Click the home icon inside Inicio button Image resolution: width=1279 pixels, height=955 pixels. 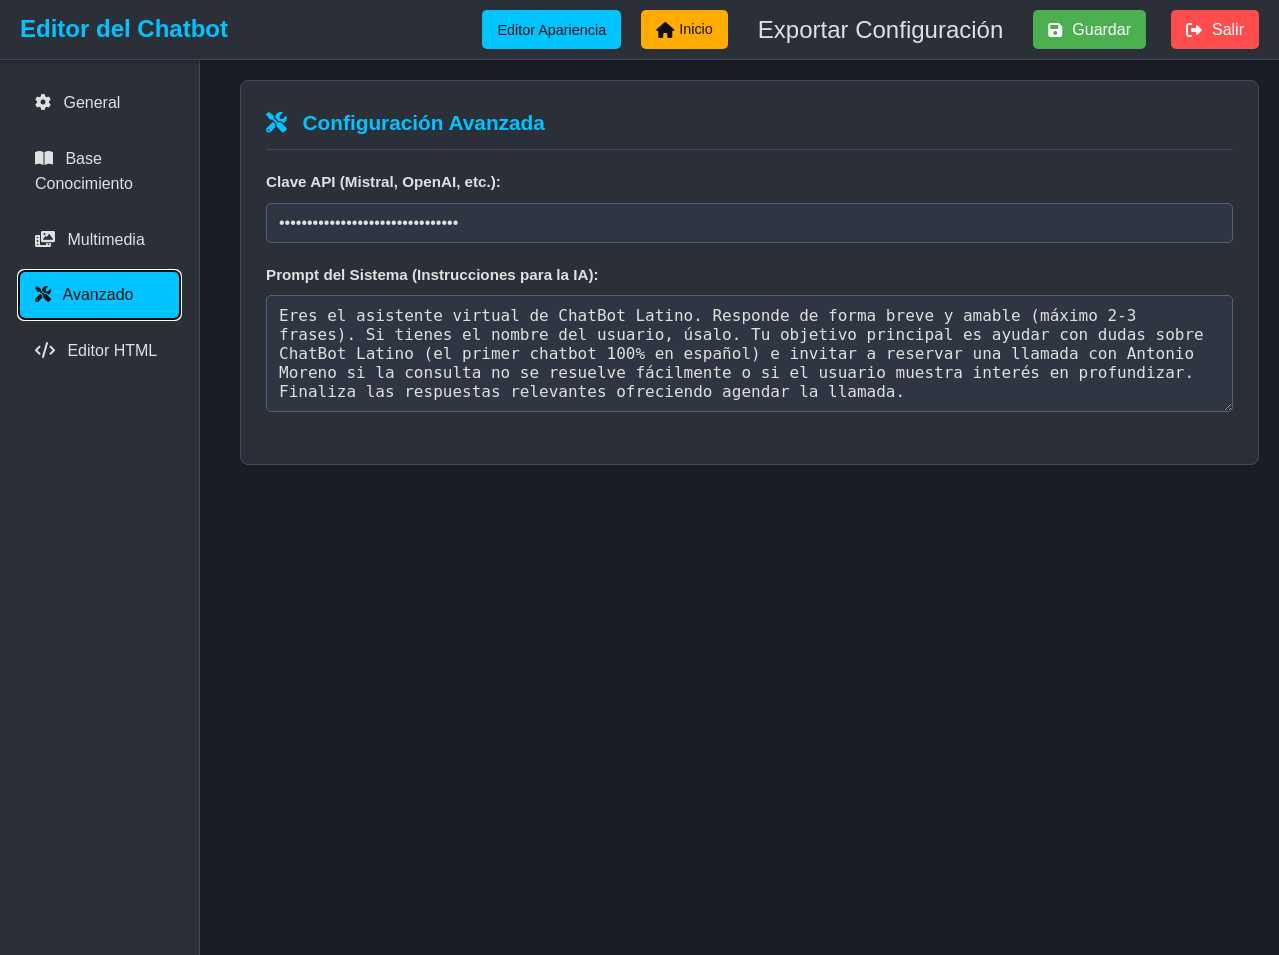click(x=663, y=29)
